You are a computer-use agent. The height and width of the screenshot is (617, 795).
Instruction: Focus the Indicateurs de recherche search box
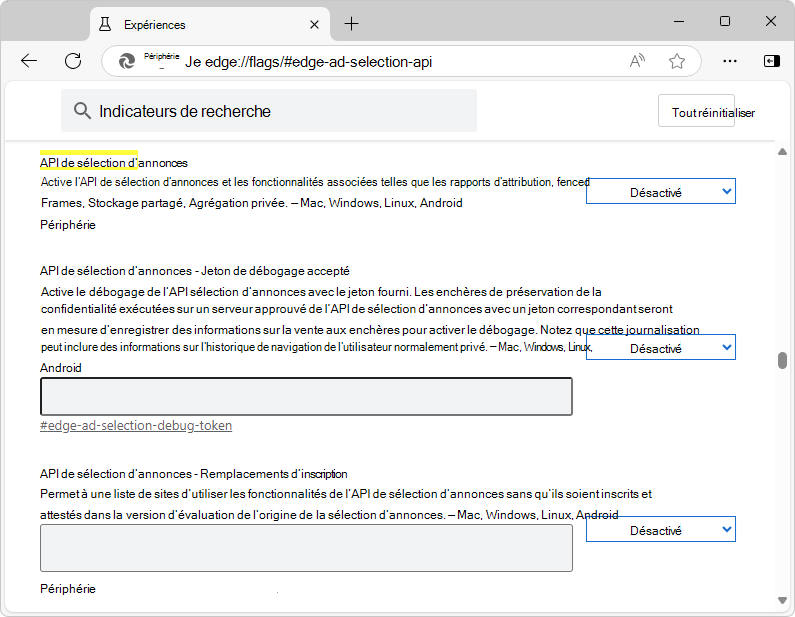pyautogui.click(x=269, y=111)
